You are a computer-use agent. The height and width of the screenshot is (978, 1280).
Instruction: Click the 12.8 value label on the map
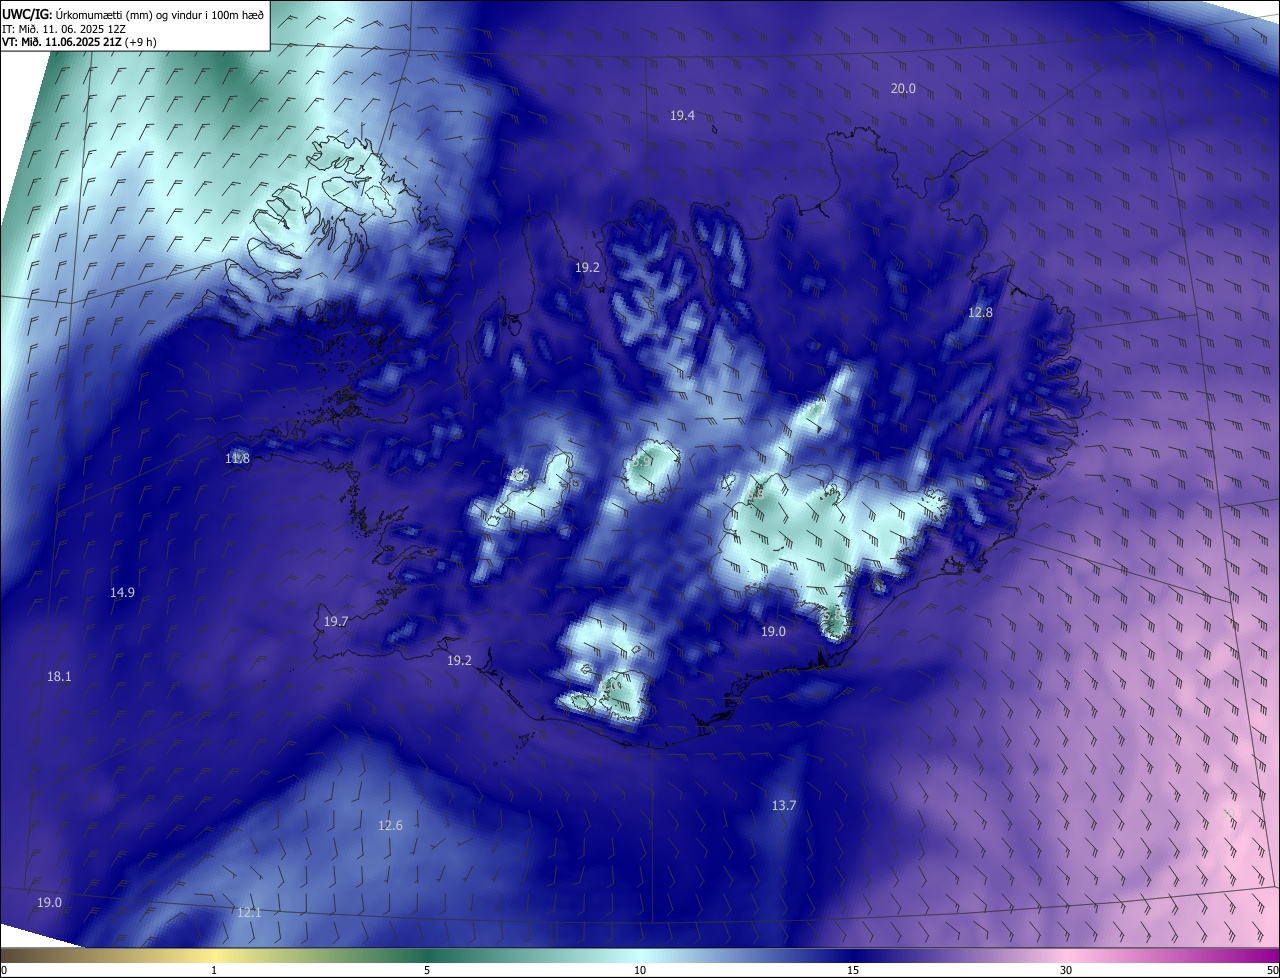(980, 313)
